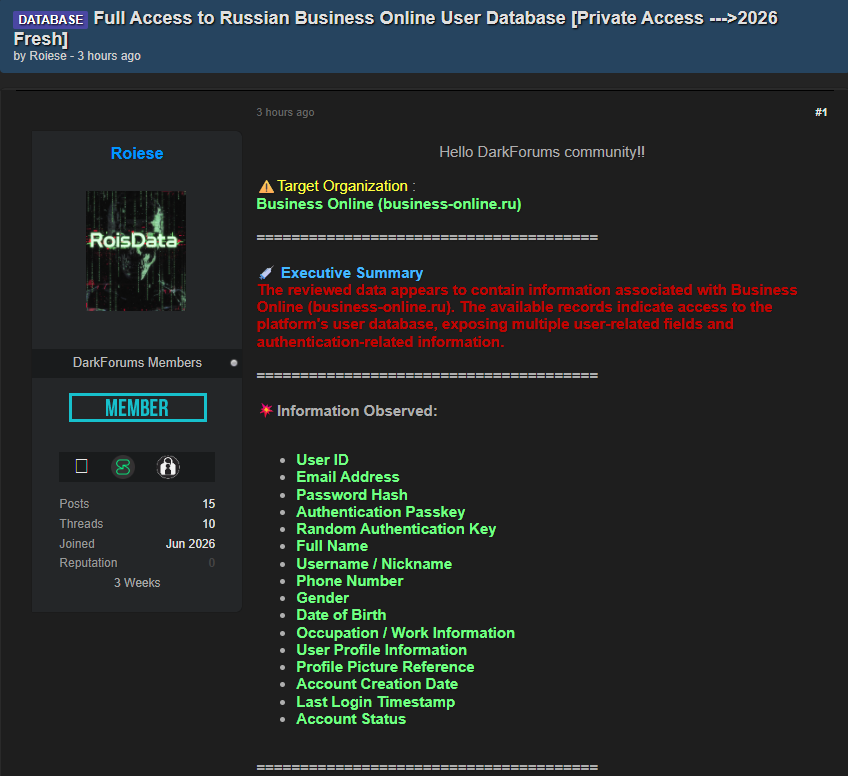The image size is (848, 776).
Task: Click the Email Address list item
Action: 348,477
